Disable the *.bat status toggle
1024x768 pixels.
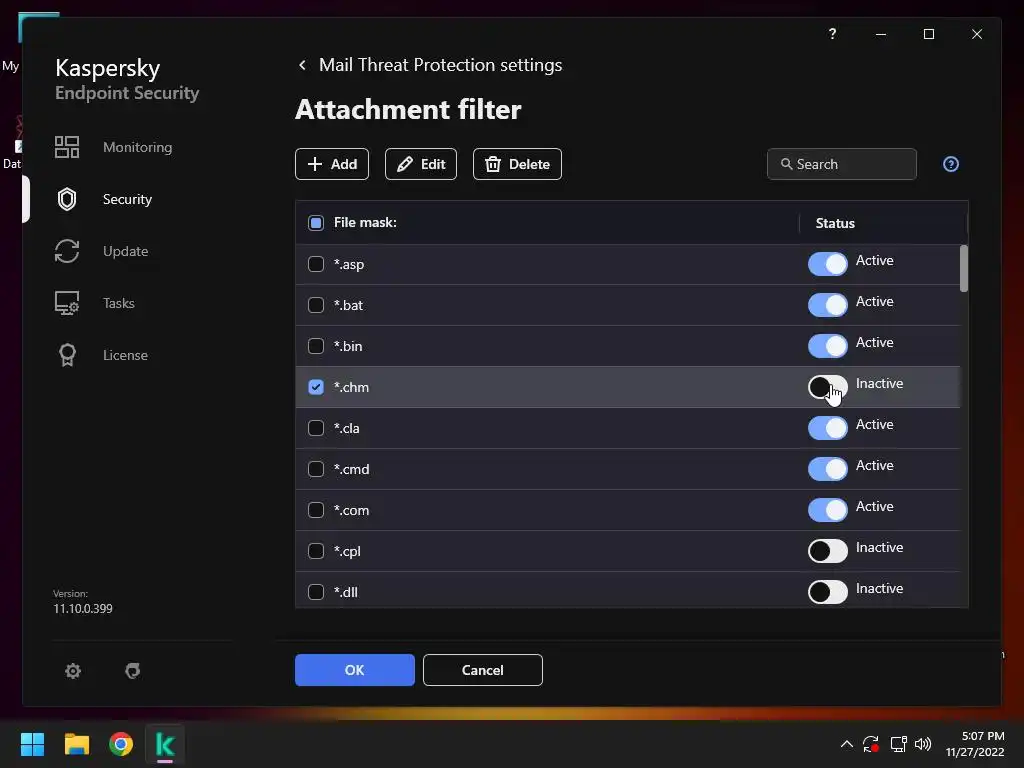(x=827, y=305)
